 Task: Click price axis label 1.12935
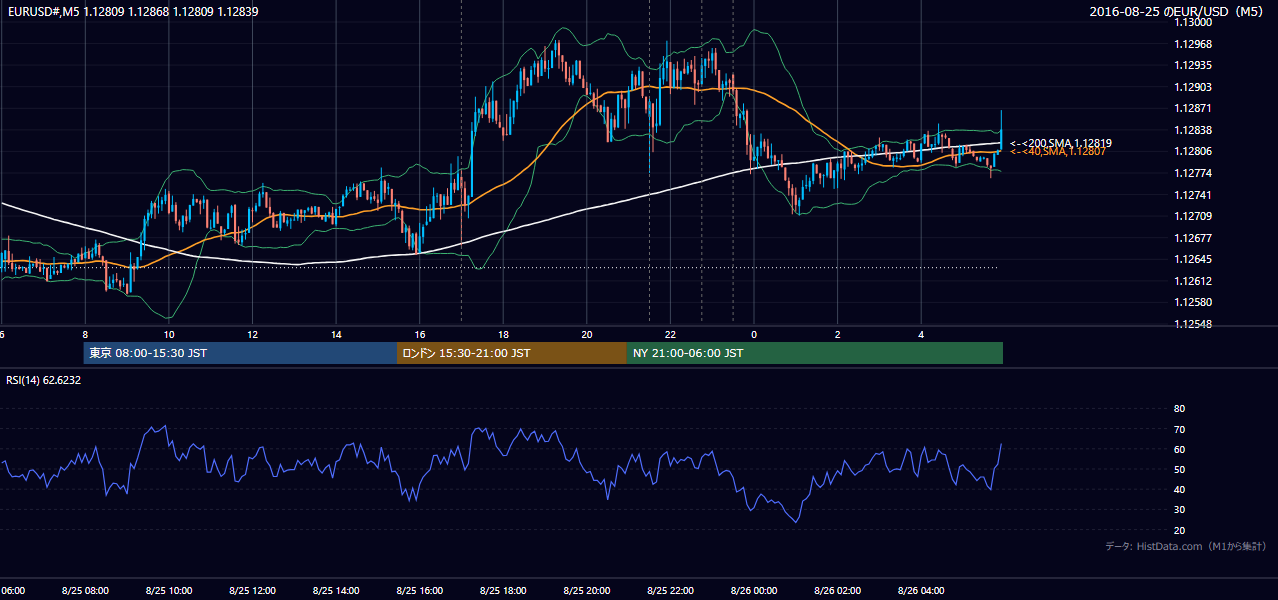coord(1193,65)
